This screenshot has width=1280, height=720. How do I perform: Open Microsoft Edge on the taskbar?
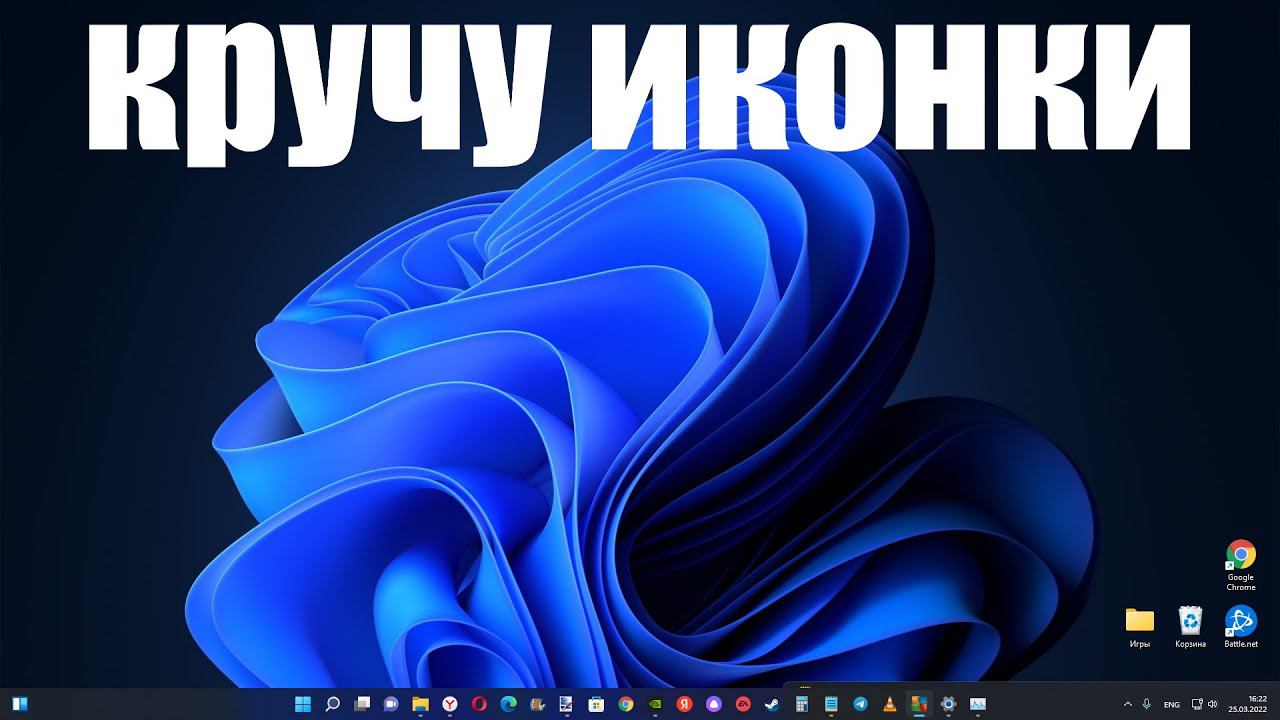click(508, 704)
